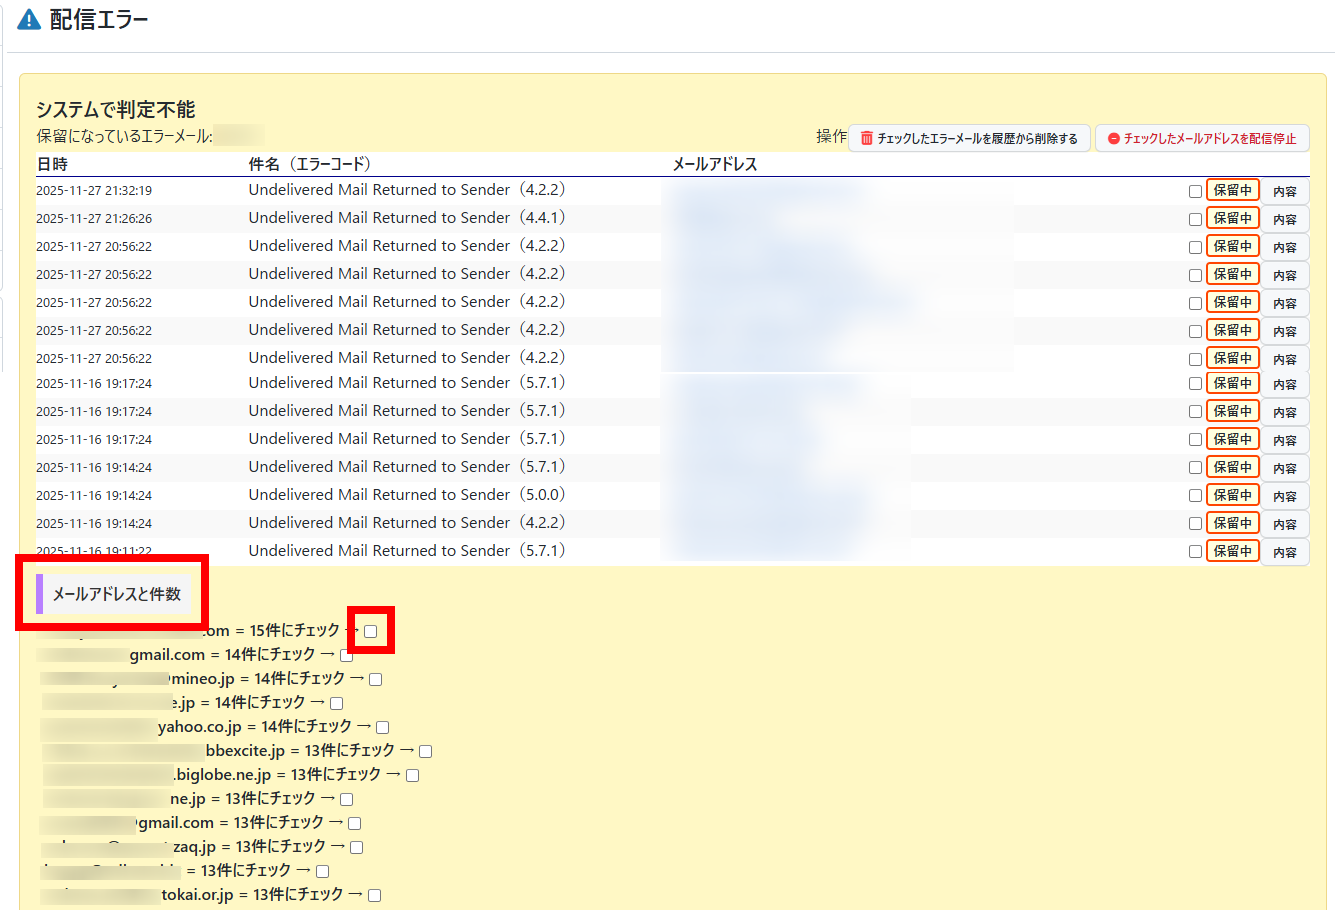Click the red stop icon on stop-delivery button
Screen dimensions: 1335x910
click(x=1113, y=138)
